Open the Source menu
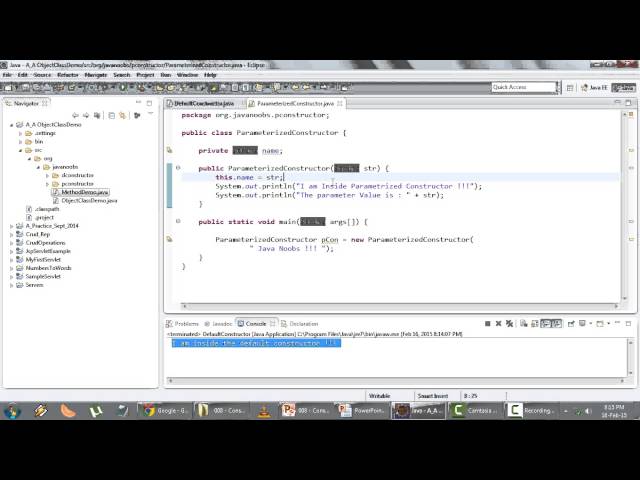Viewport: 640px width, 480px height. [x=42, y=75]
